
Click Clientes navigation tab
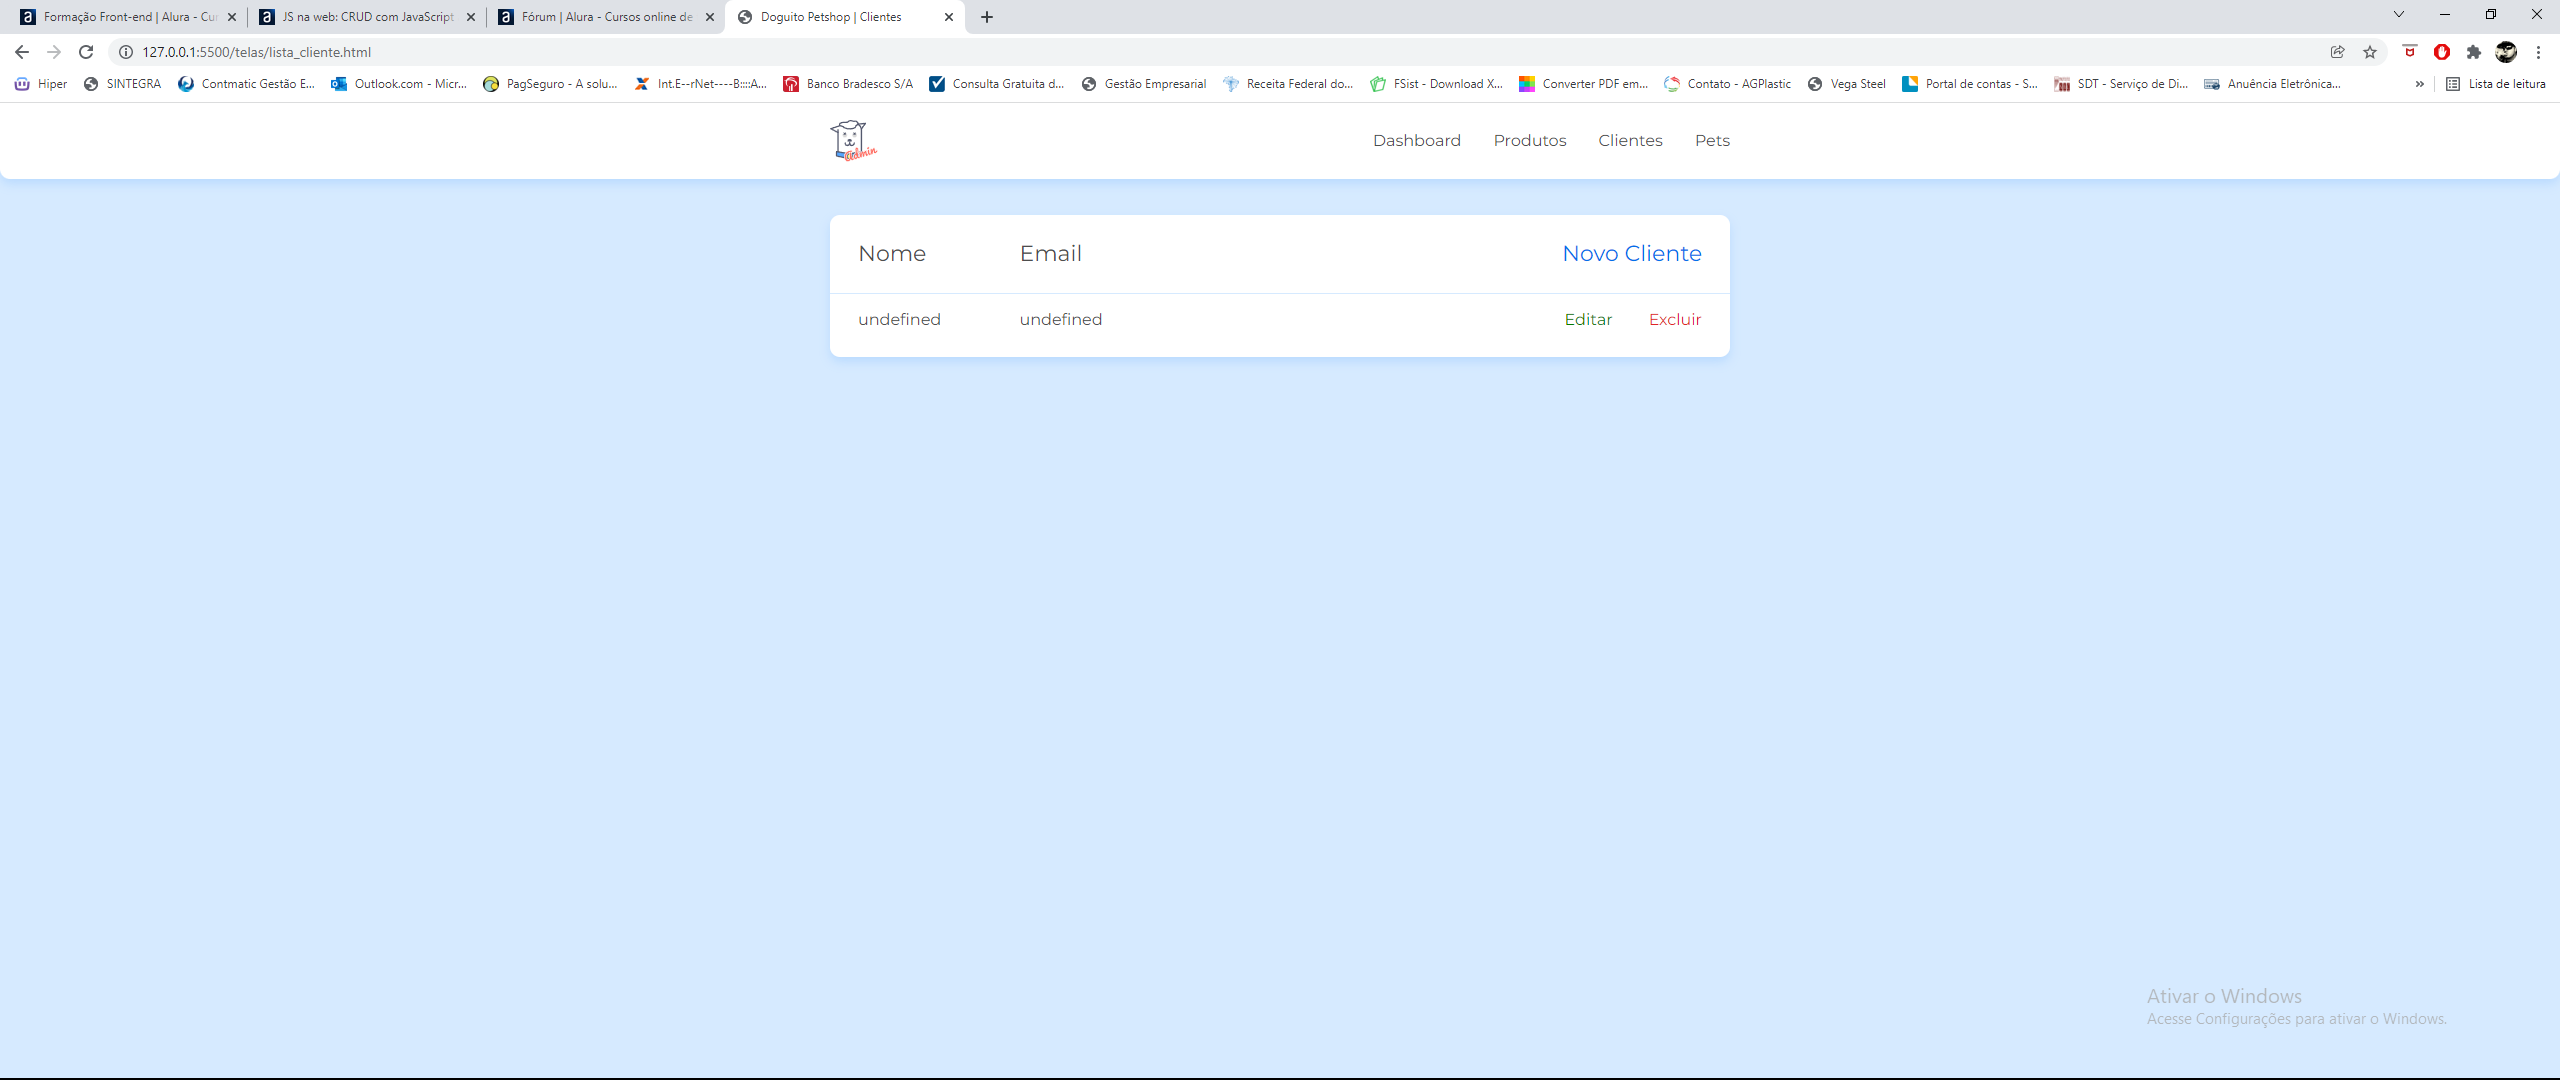[1629, 139]
